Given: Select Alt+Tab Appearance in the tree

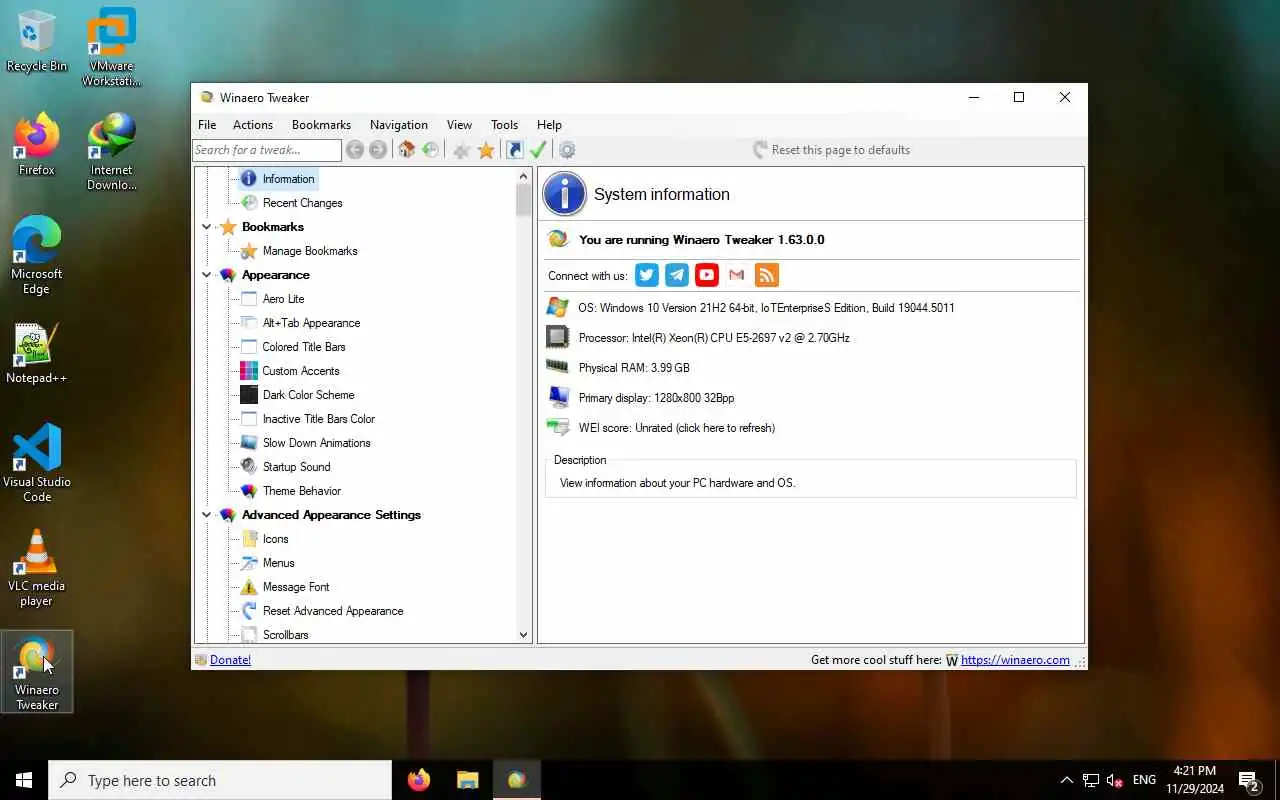Looking at the screenshot, I should 311,323.
